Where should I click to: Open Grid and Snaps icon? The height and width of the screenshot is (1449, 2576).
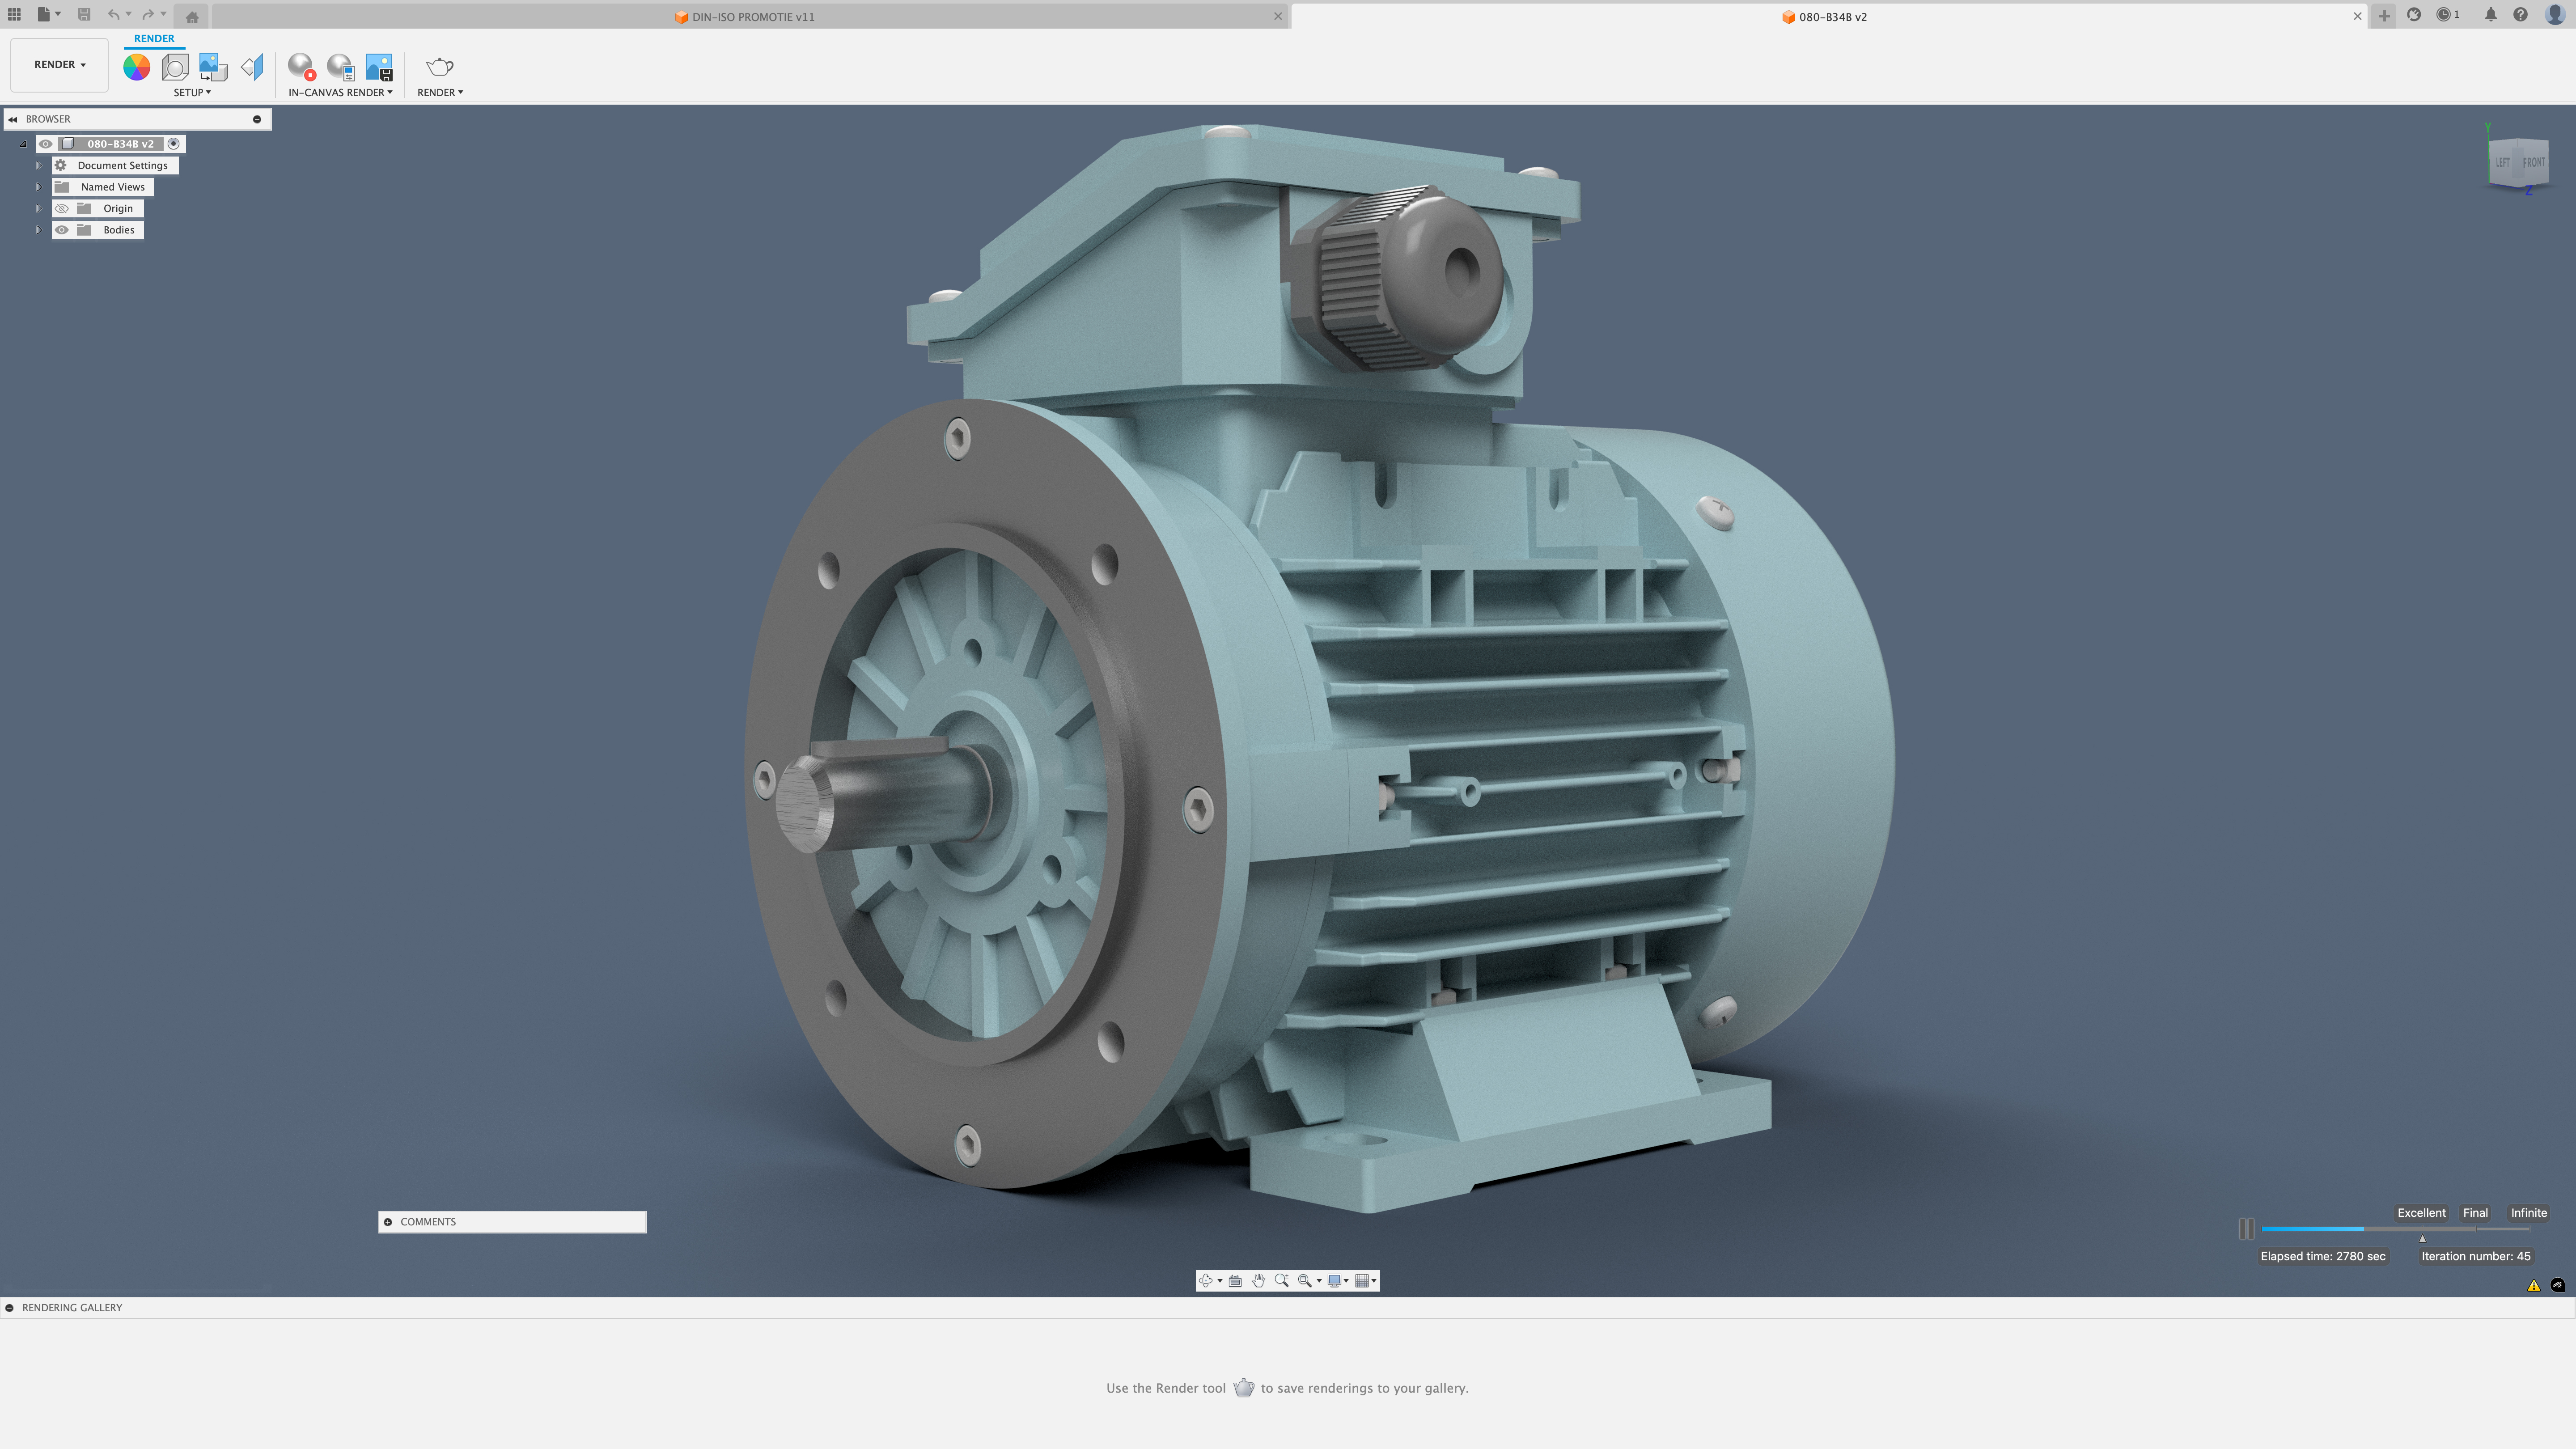point(1361,1280)
